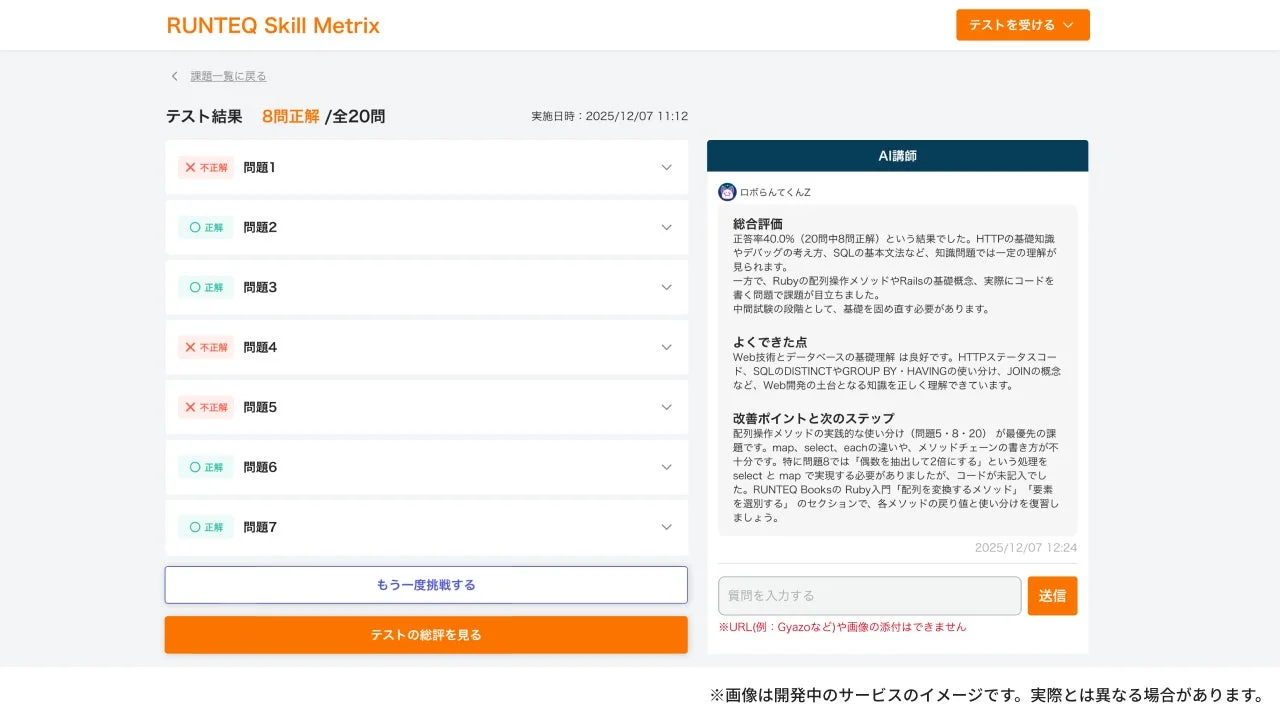Screen dimensions: 1280x720
Task: Expand the 問題7 answer details
Action: tap(666, 527)
